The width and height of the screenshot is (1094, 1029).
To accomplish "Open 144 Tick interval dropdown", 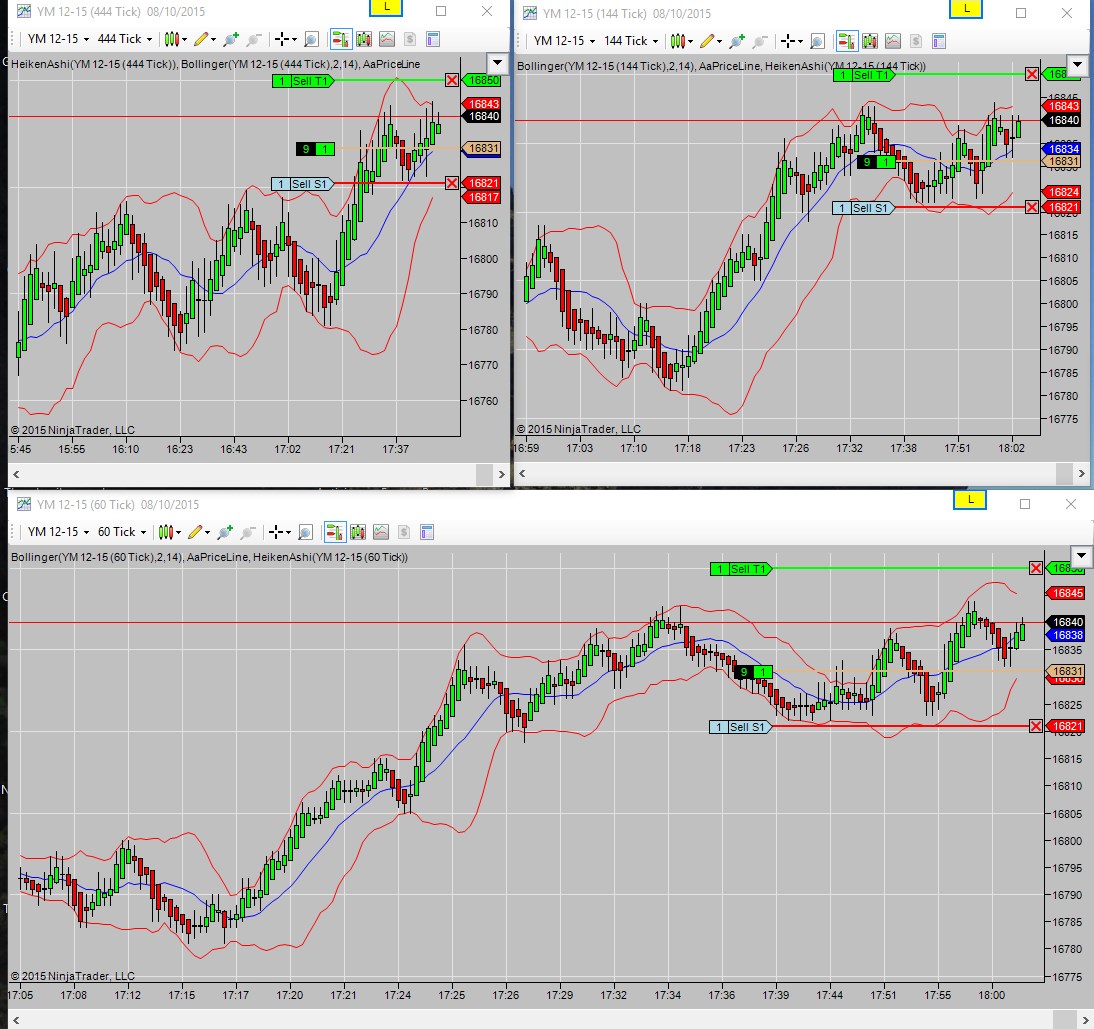I will (x=631, y=41).
